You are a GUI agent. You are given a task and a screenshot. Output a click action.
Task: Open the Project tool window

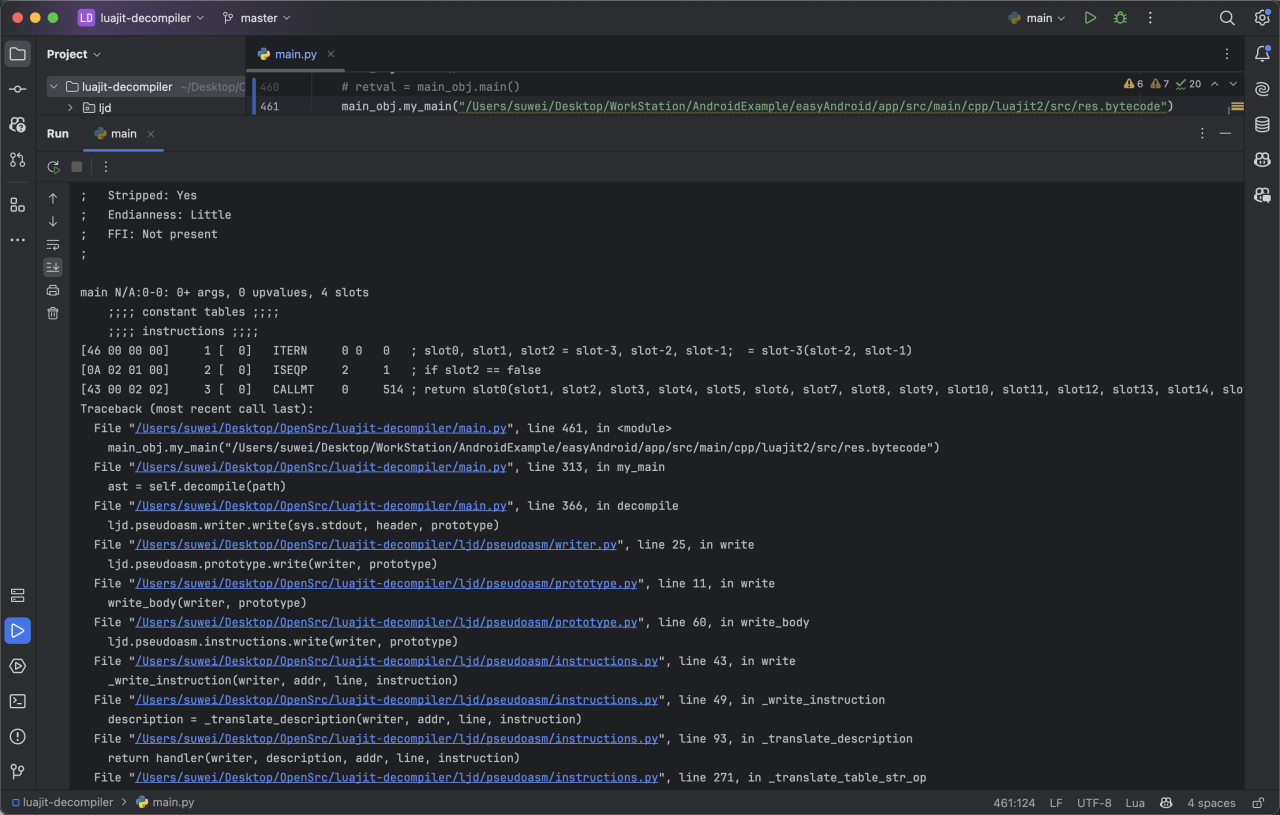pyautogui.click(x=17, y=54)
